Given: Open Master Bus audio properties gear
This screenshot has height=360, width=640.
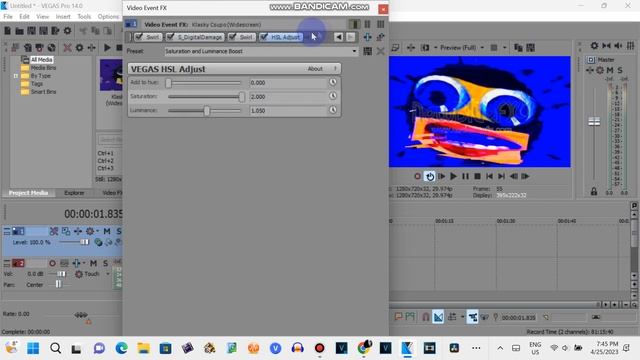Looking at the screenshot, I should [594, 46].
